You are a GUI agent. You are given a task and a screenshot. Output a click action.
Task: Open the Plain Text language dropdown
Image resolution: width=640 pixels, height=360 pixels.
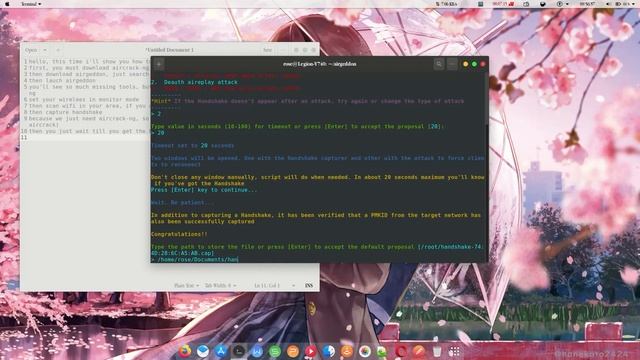tap(187, 285)
